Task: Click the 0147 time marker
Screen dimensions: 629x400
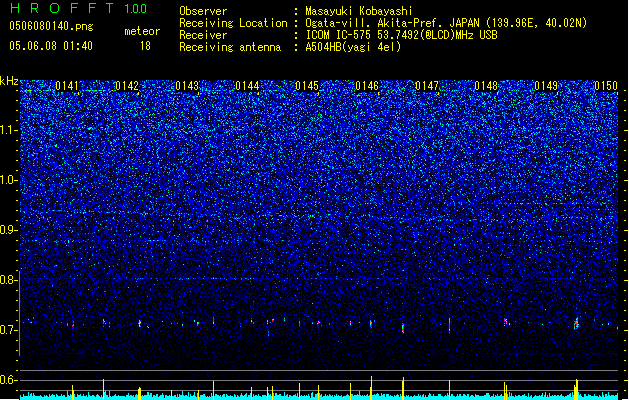Action: pos(427,86)
